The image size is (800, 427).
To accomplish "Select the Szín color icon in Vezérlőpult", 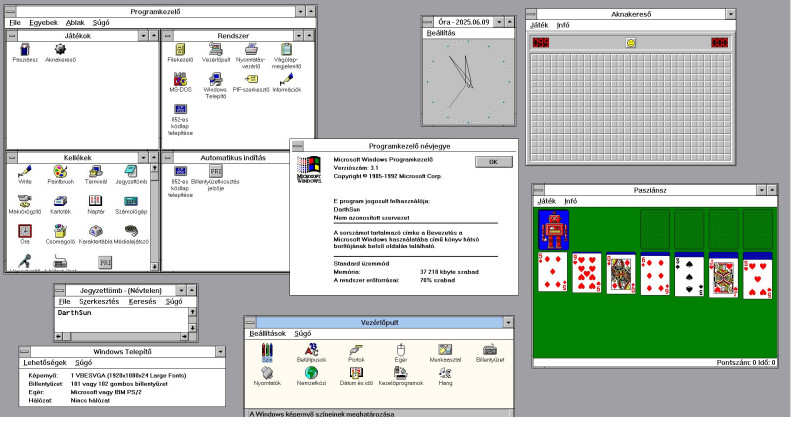I will point(267,350).
